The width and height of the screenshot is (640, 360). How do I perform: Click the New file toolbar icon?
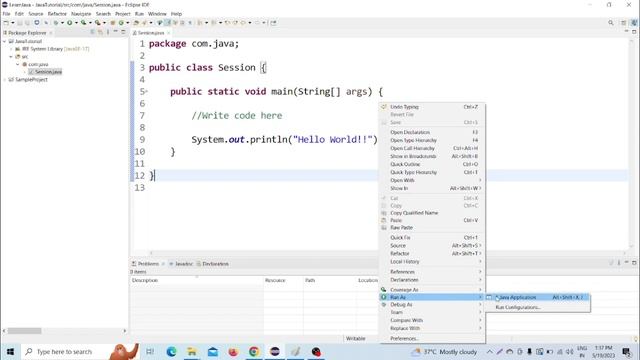click(x=6, y=23)
